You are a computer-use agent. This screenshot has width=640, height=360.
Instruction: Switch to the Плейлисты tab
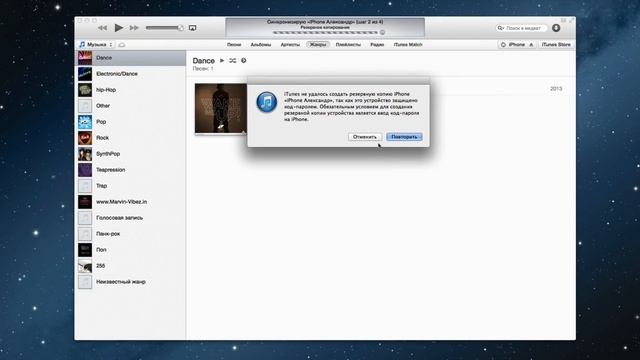click(348, 44)
